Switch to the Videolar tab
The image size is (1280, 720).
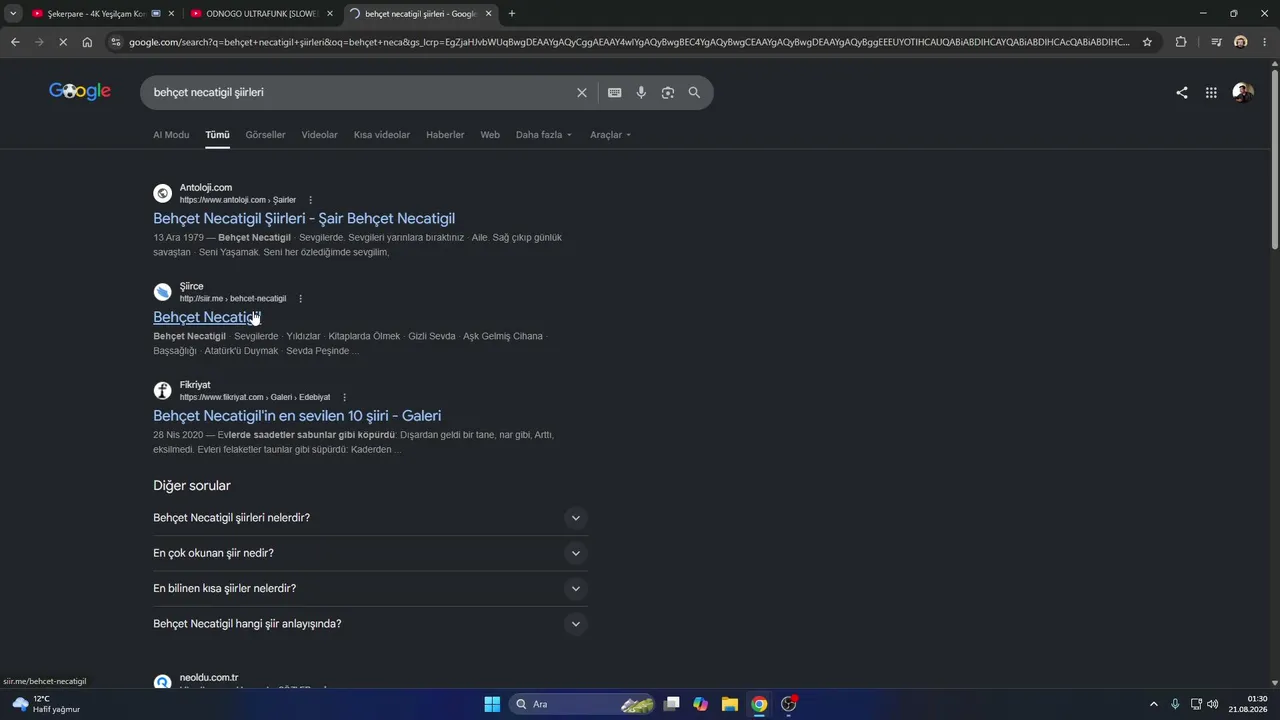click(x=320, y=135)
